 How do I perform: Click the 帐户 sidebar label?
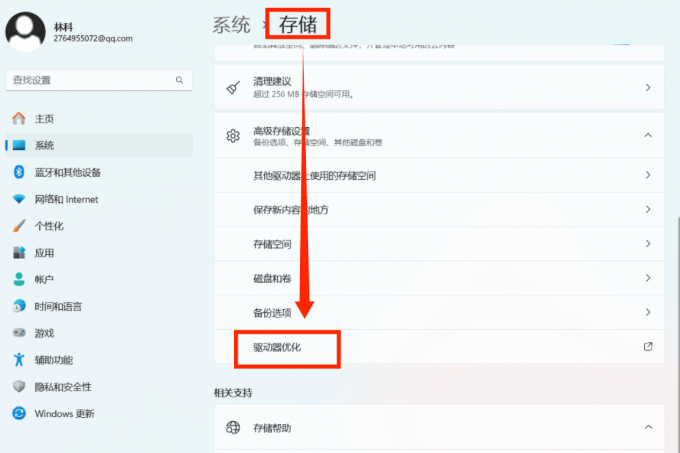pyautogui.click(x=44, y=280)
